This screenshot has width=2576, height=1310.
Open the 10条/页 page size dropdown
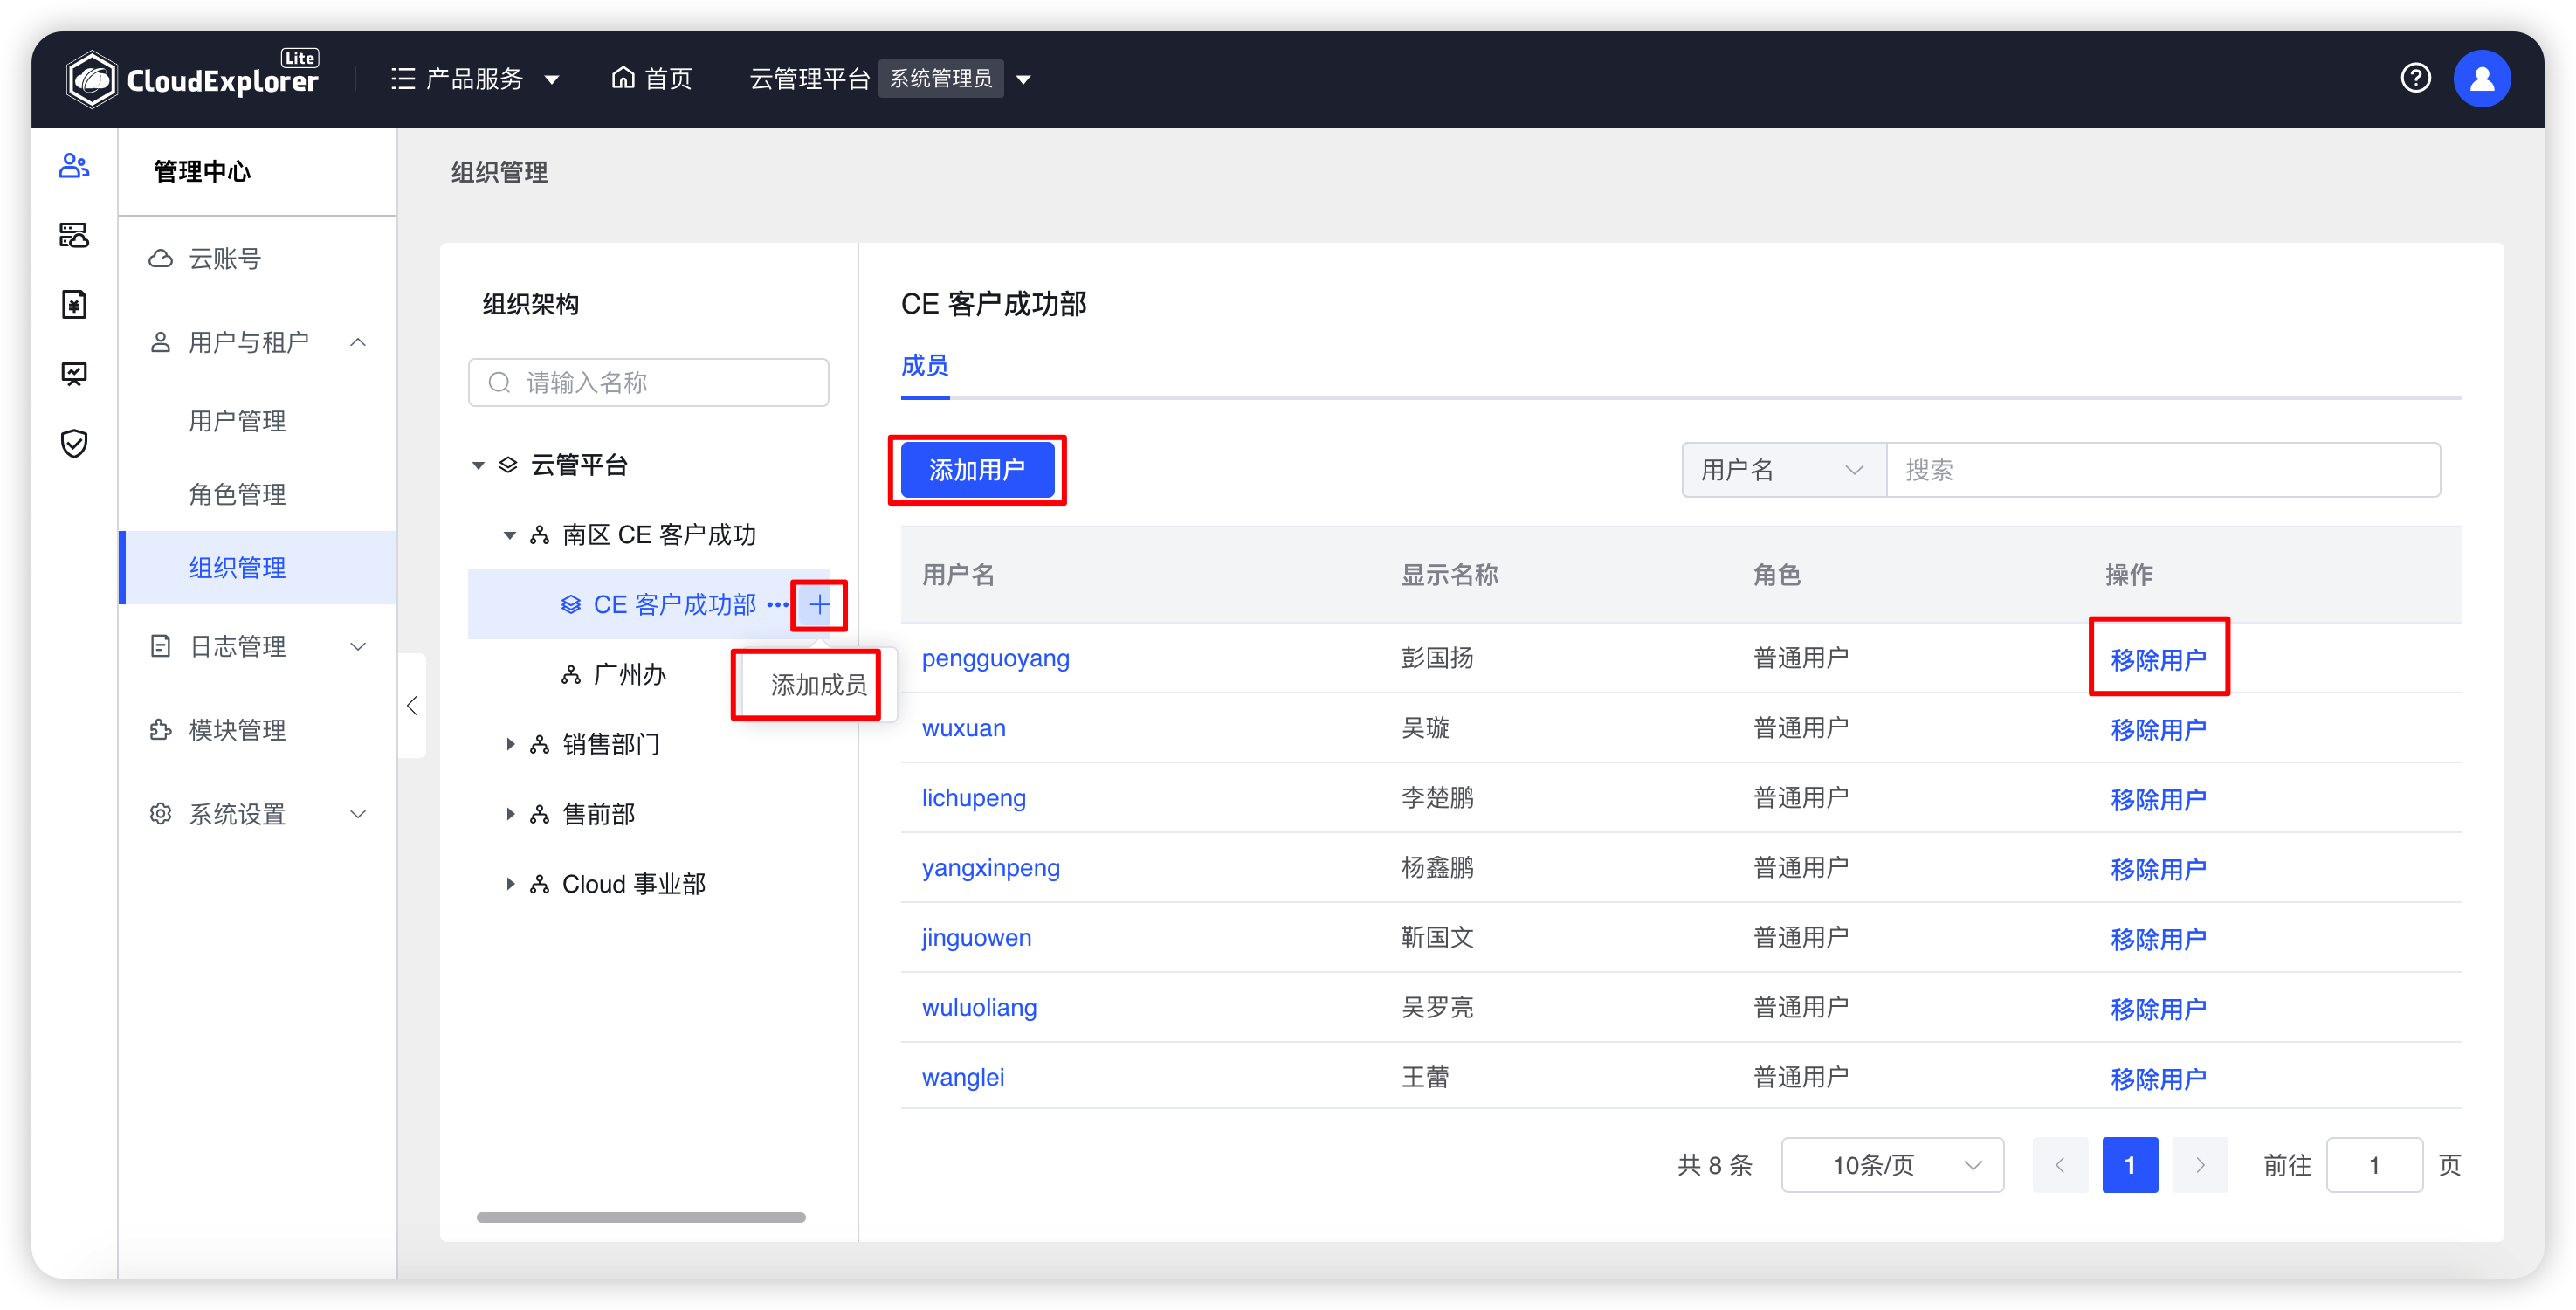pyautogui.click(x=1892, y=1165)
